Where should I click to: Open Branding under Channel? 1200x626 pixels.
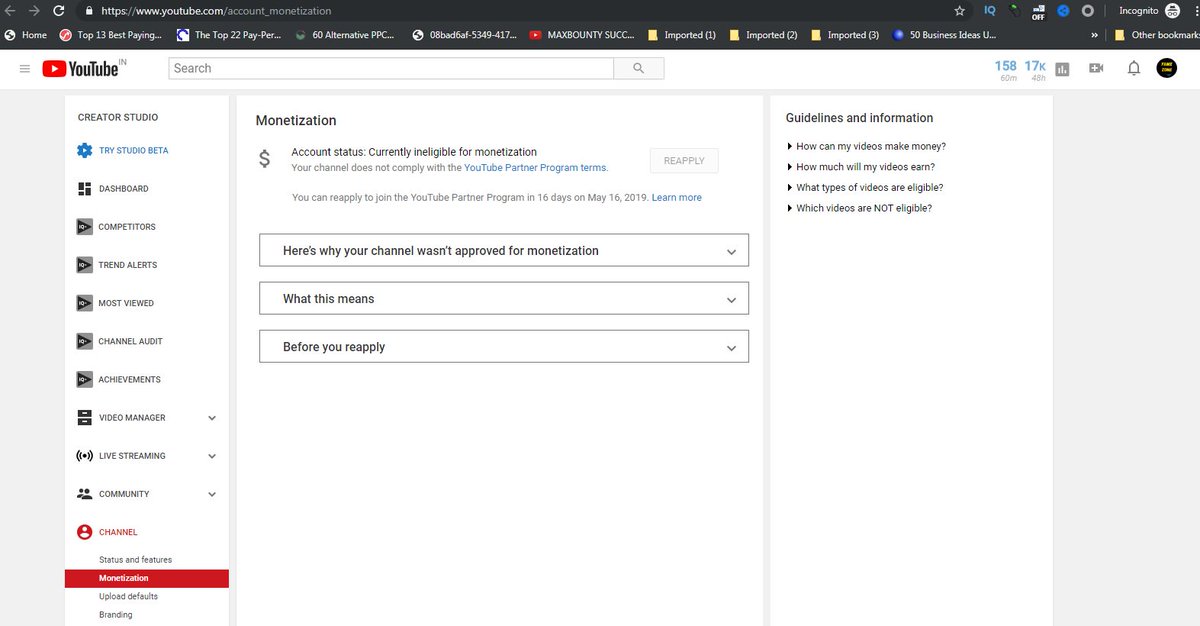[115, 614]
